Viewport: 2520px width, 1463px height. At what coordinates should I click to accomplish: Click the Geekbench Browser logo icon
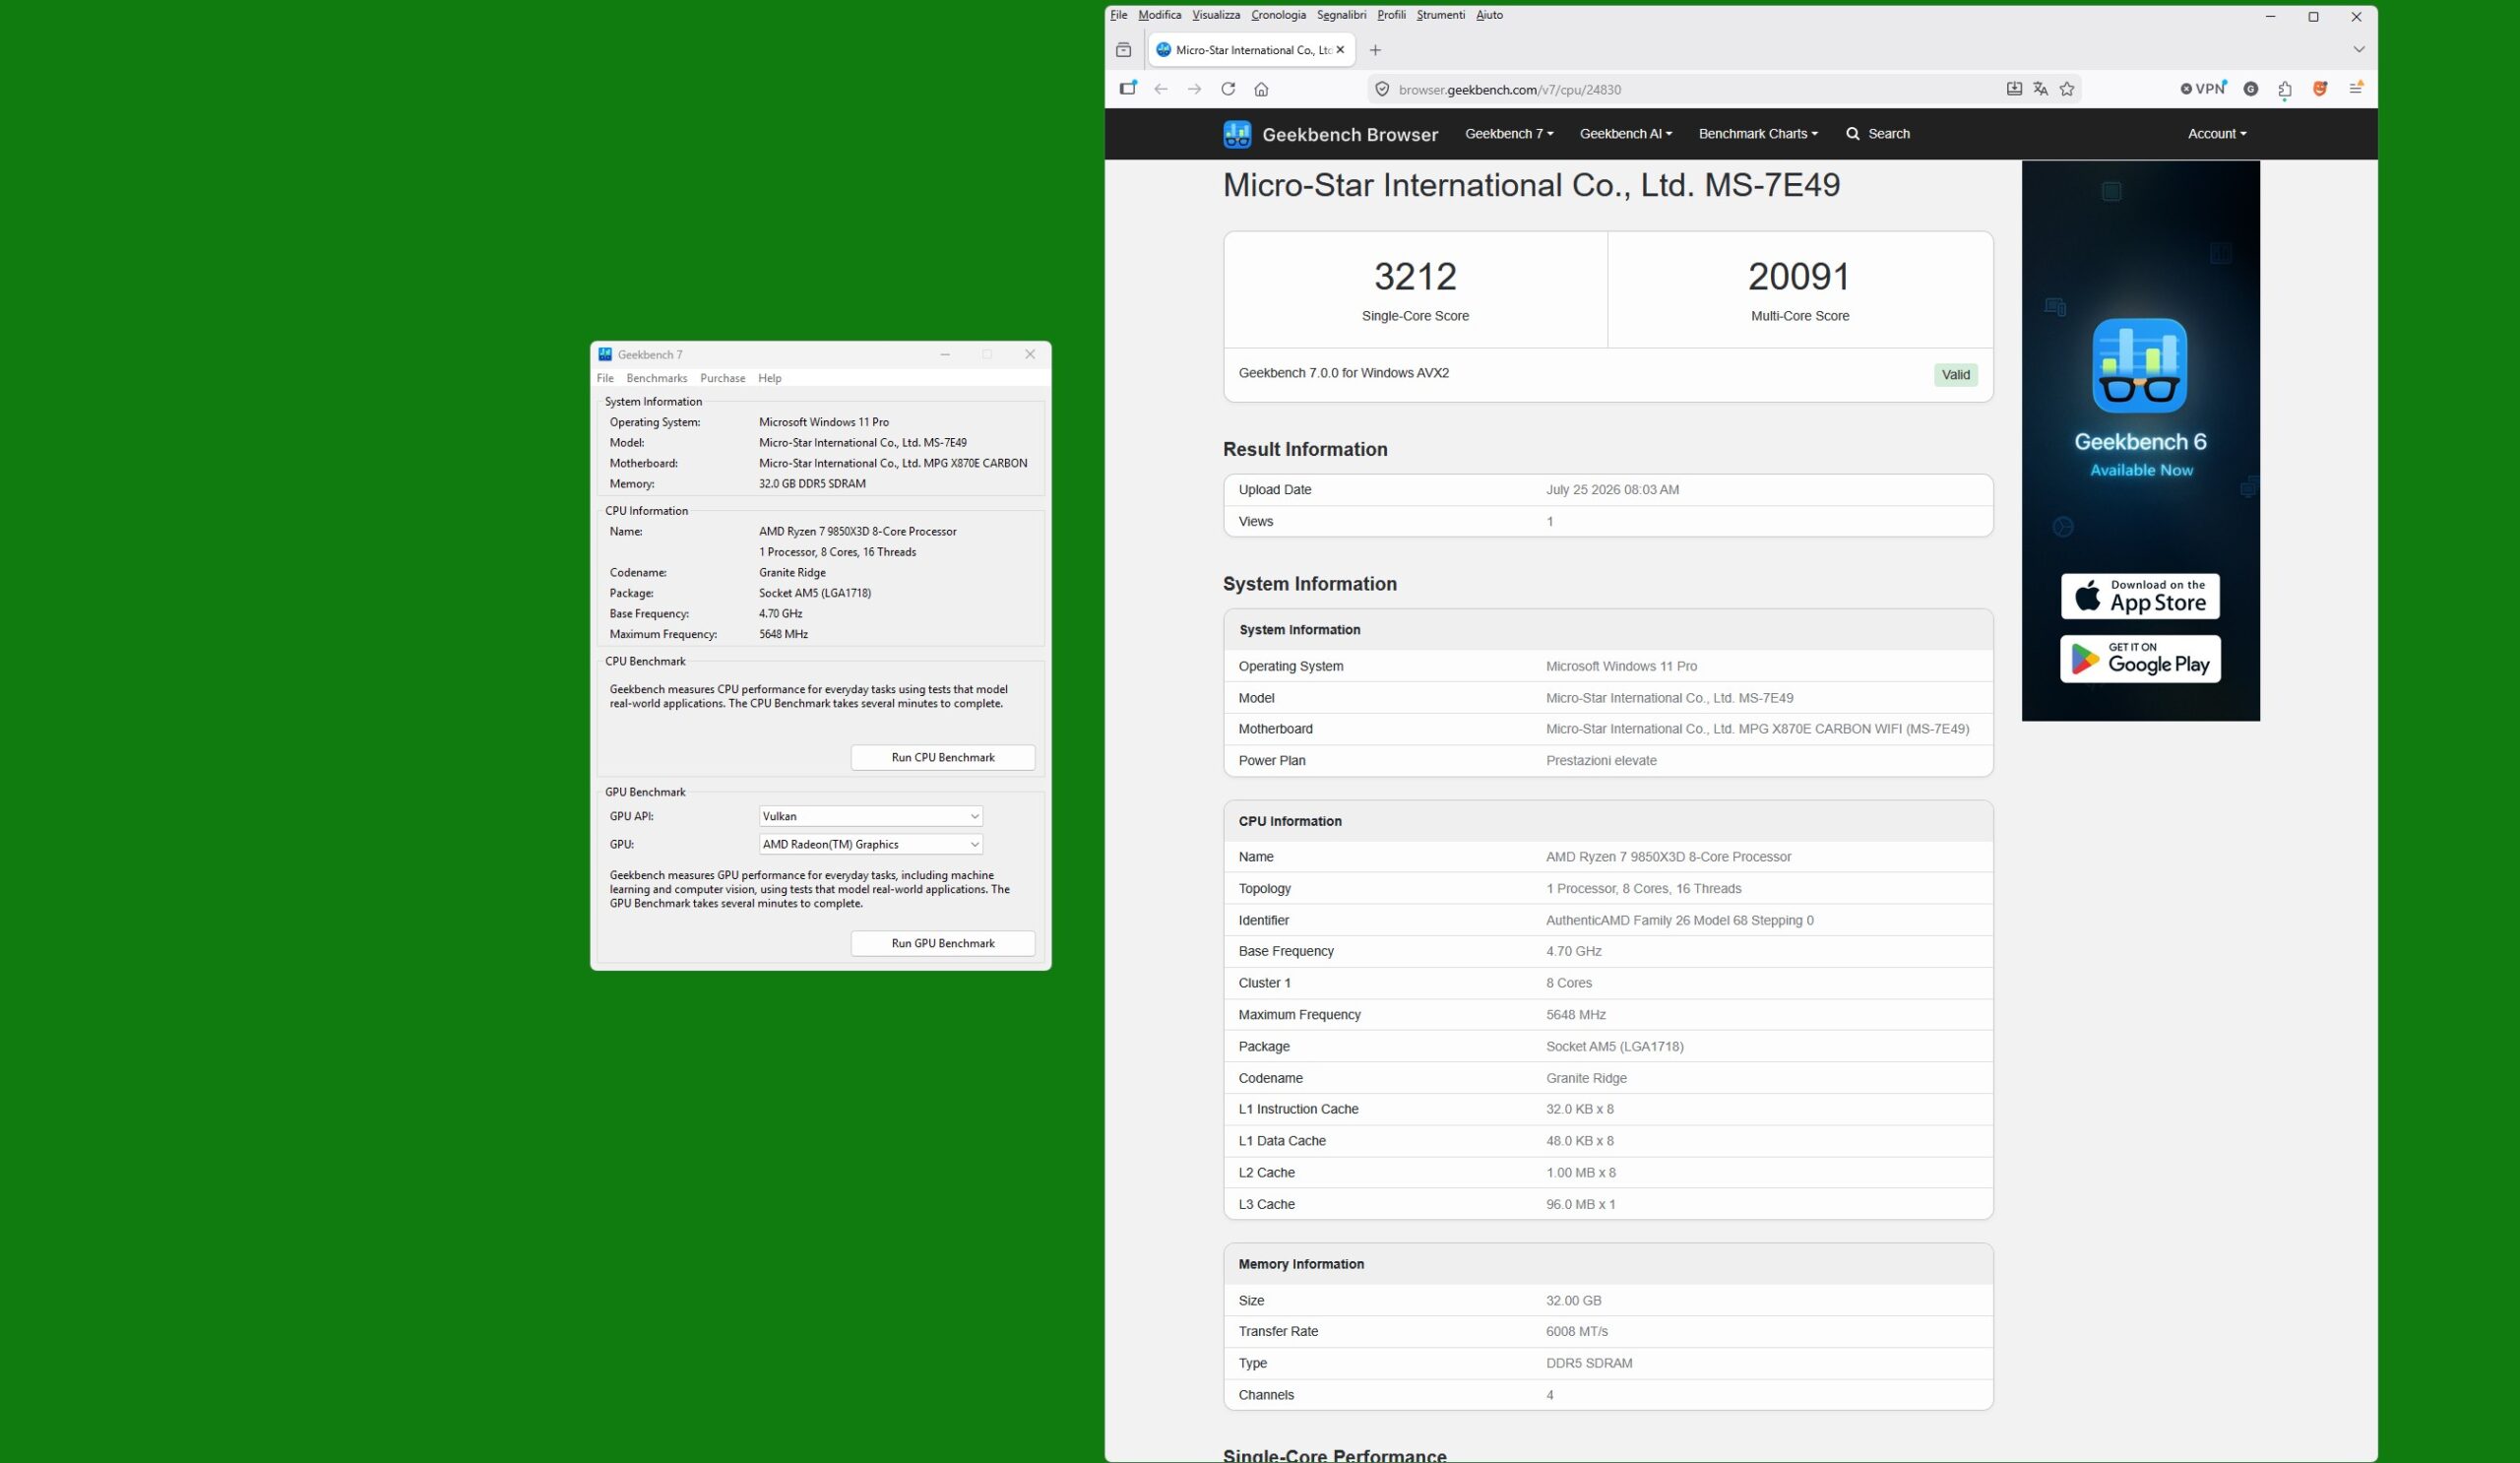[1237, 134]
